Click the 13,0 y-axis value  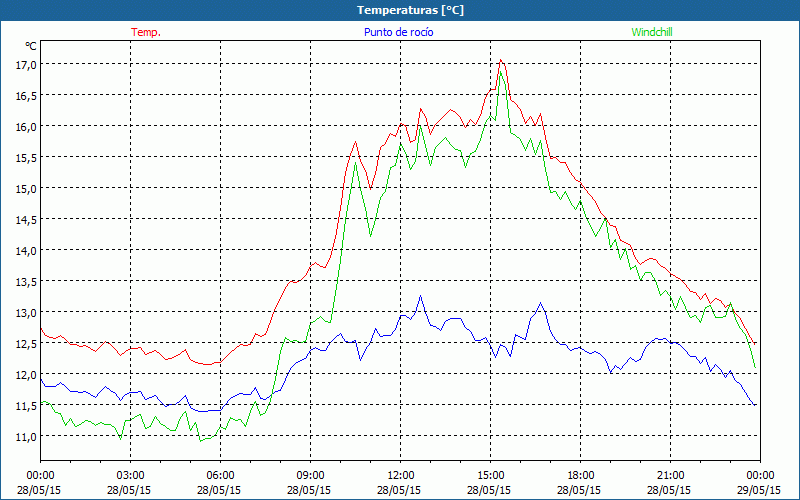pos(26,312)
